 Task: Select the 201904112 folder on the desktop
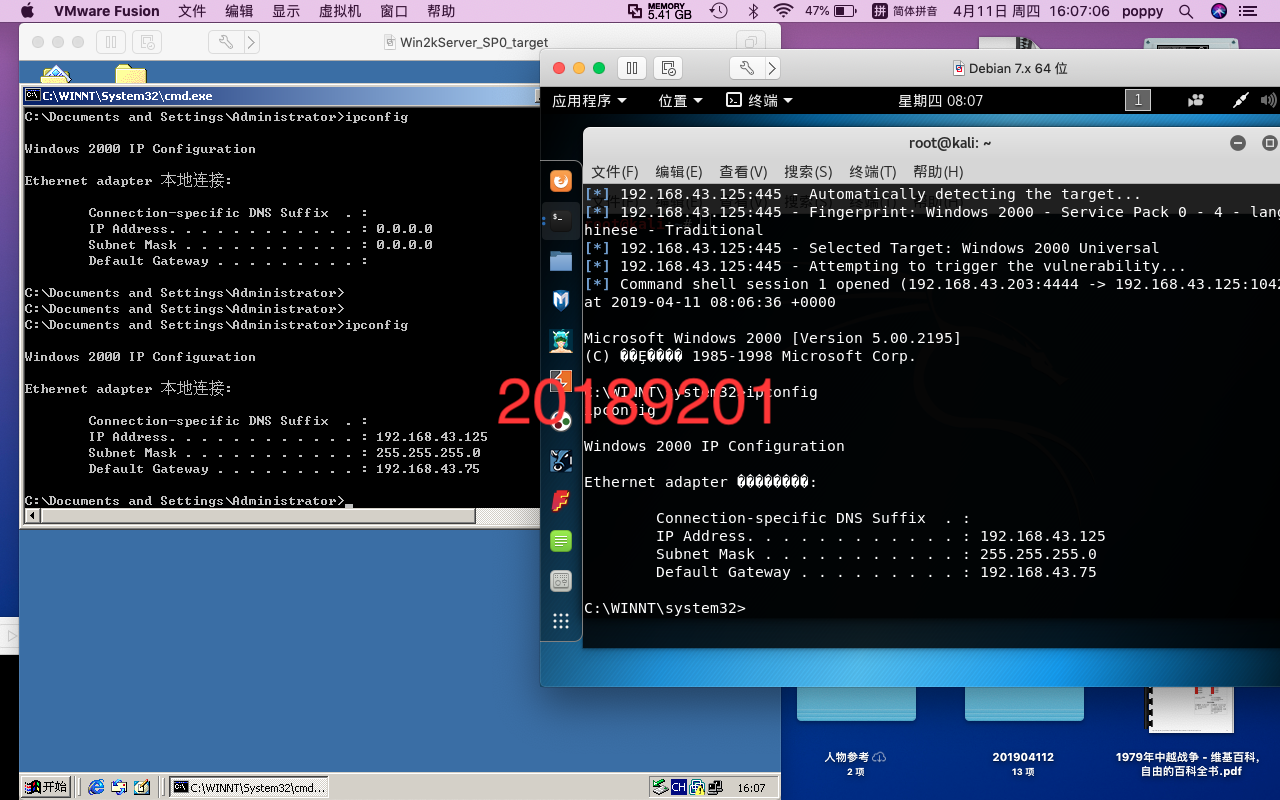pyautogui.click(x=1023, y=757)
